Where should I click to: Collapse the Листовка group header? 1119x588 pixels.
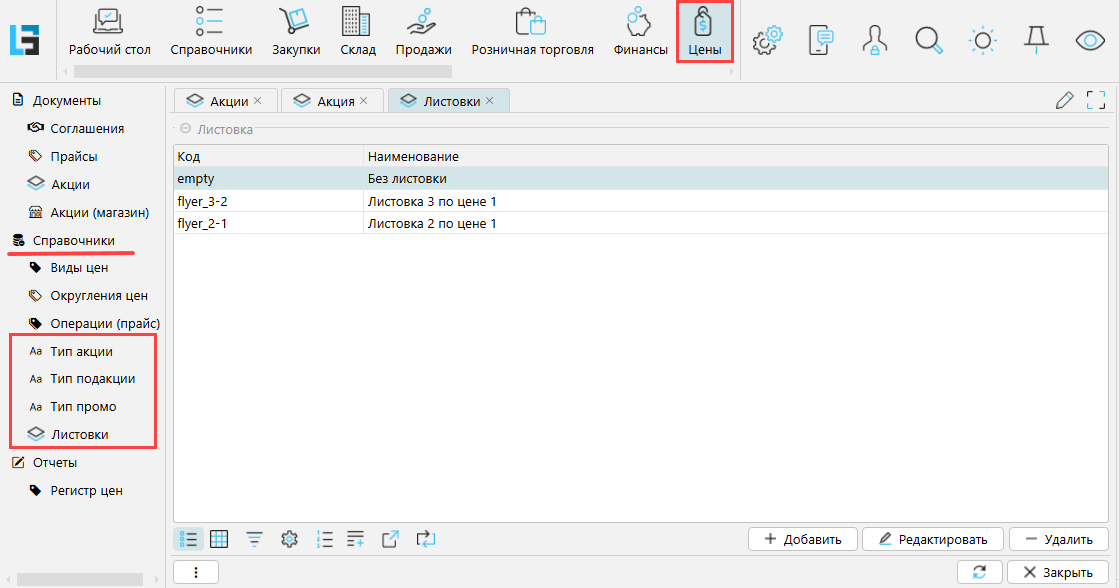(185, 129)
